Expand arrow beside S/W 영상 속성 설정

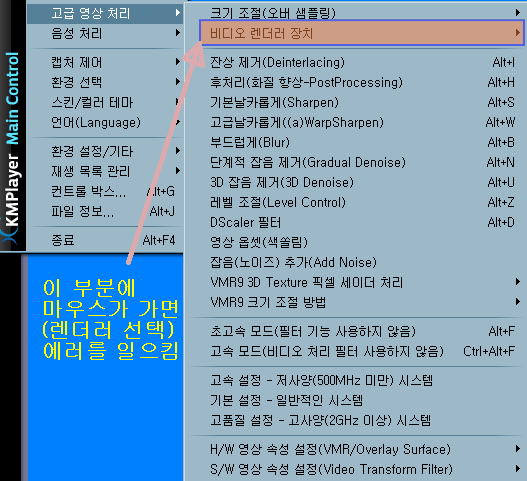click(x=518, y=469)
